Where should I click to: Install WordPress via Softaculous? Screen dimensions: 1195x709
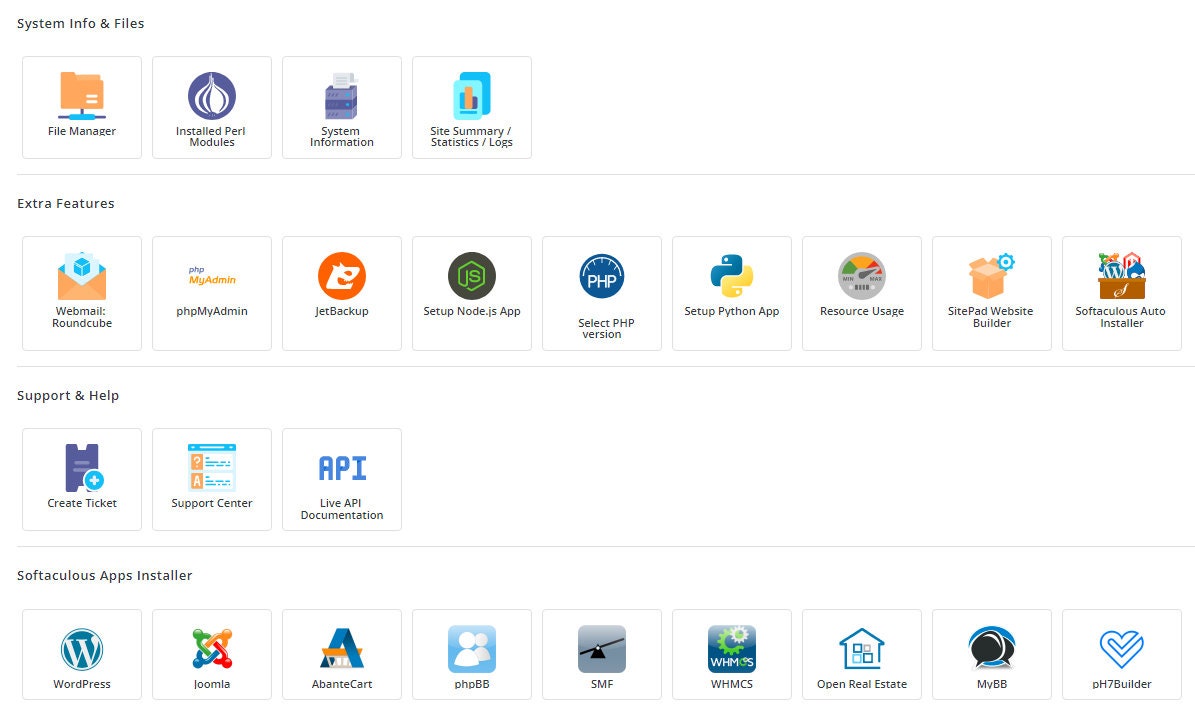(81, 654)
